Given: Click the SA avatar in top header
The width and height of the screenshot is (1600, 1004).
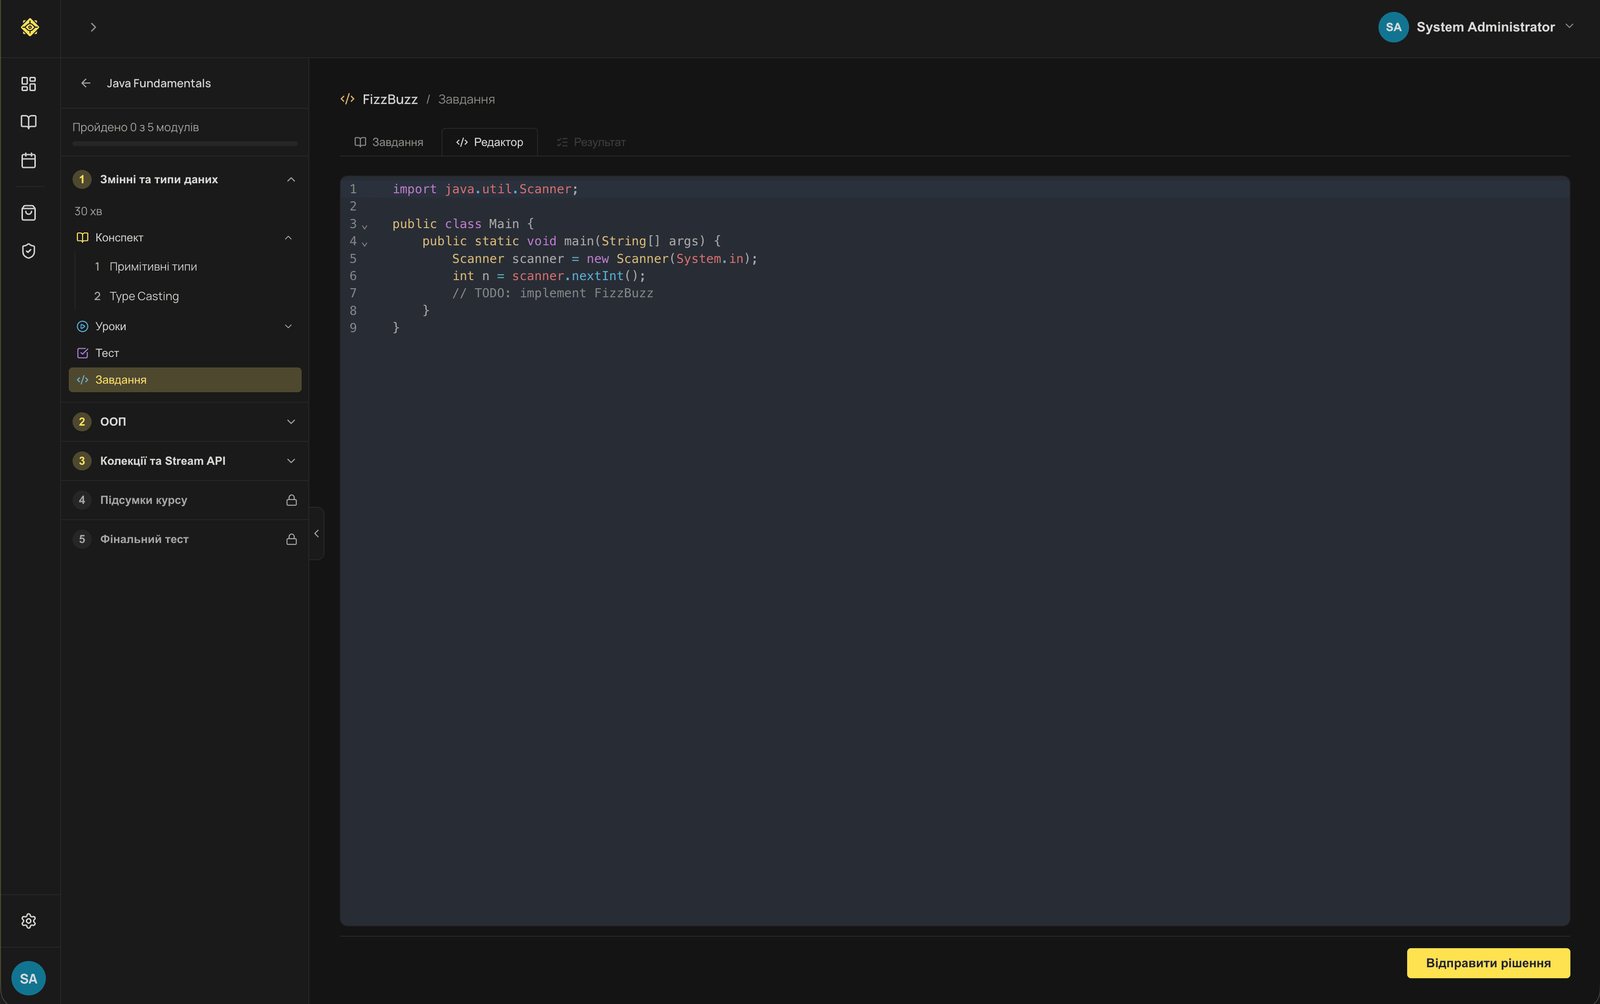Looking at the screenshot, I should (x=1393, y=27).
